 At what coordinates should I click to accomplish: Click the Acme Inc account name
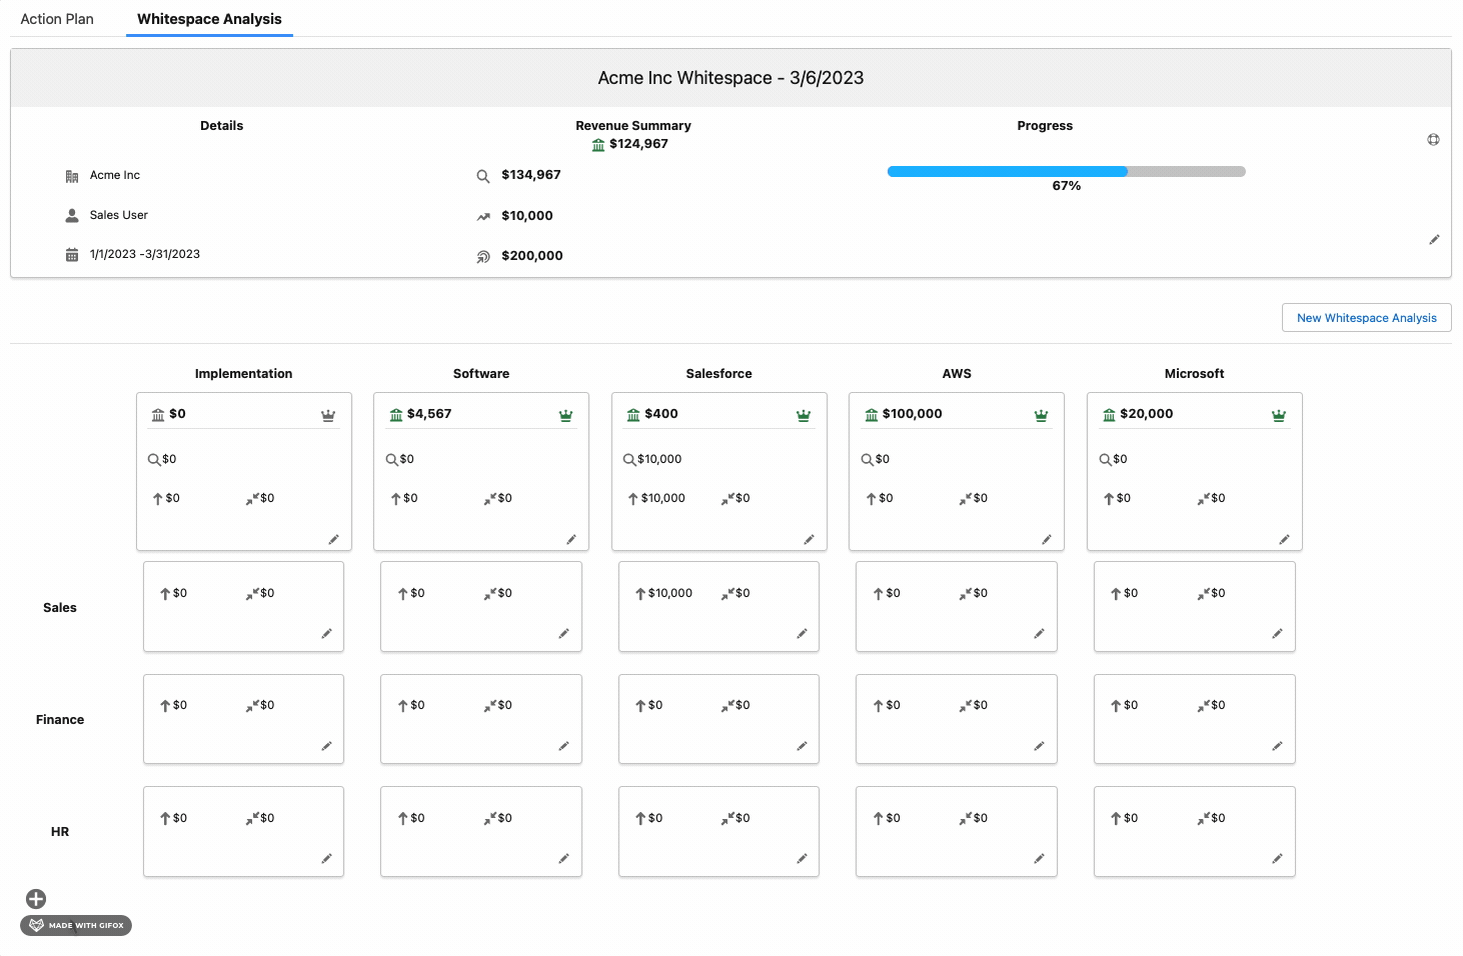coord(115,175)
